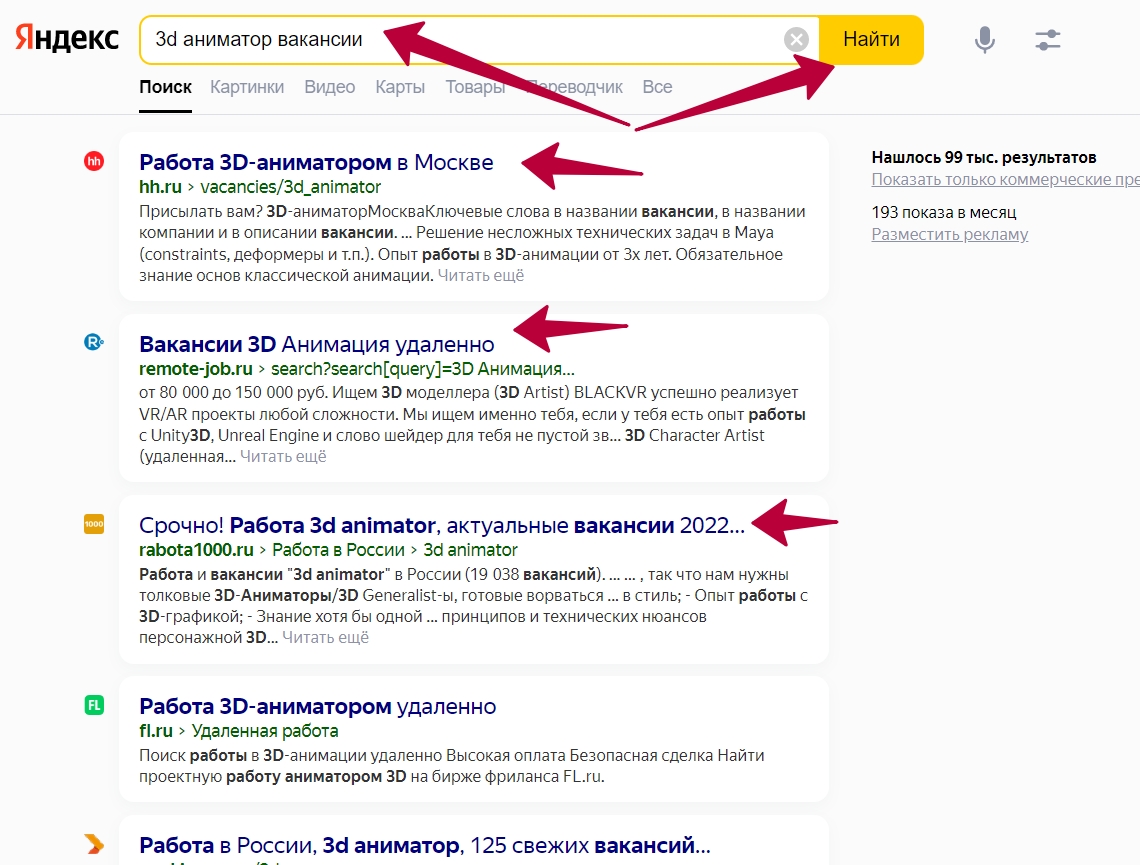
Task: Open the Переводчик tab
Action: 574,87
